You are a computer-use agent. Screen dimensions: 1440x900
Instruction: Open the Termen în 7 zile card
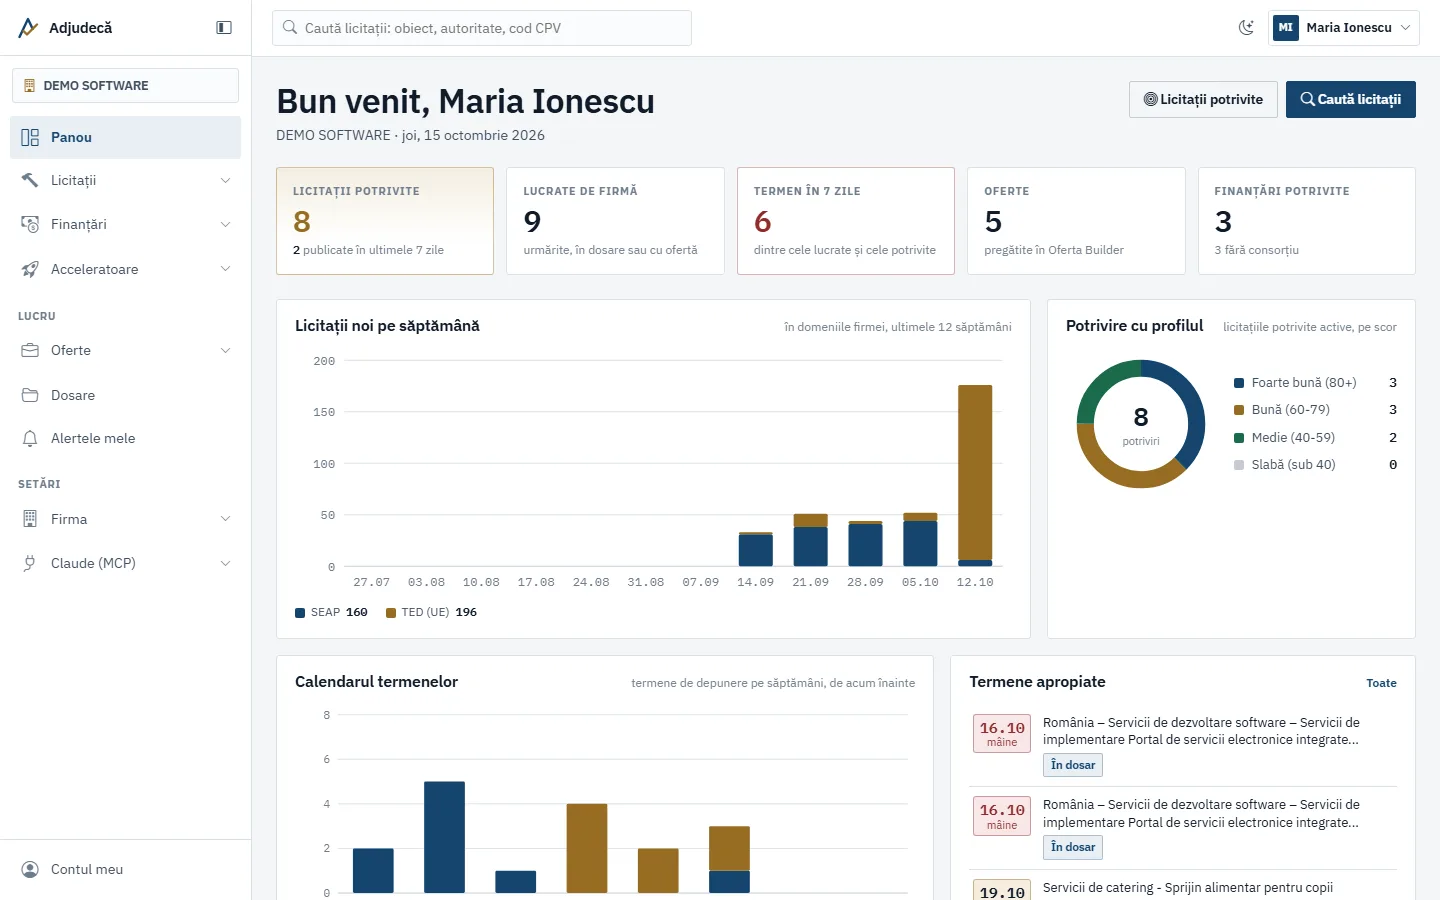[x=846, y=221]
